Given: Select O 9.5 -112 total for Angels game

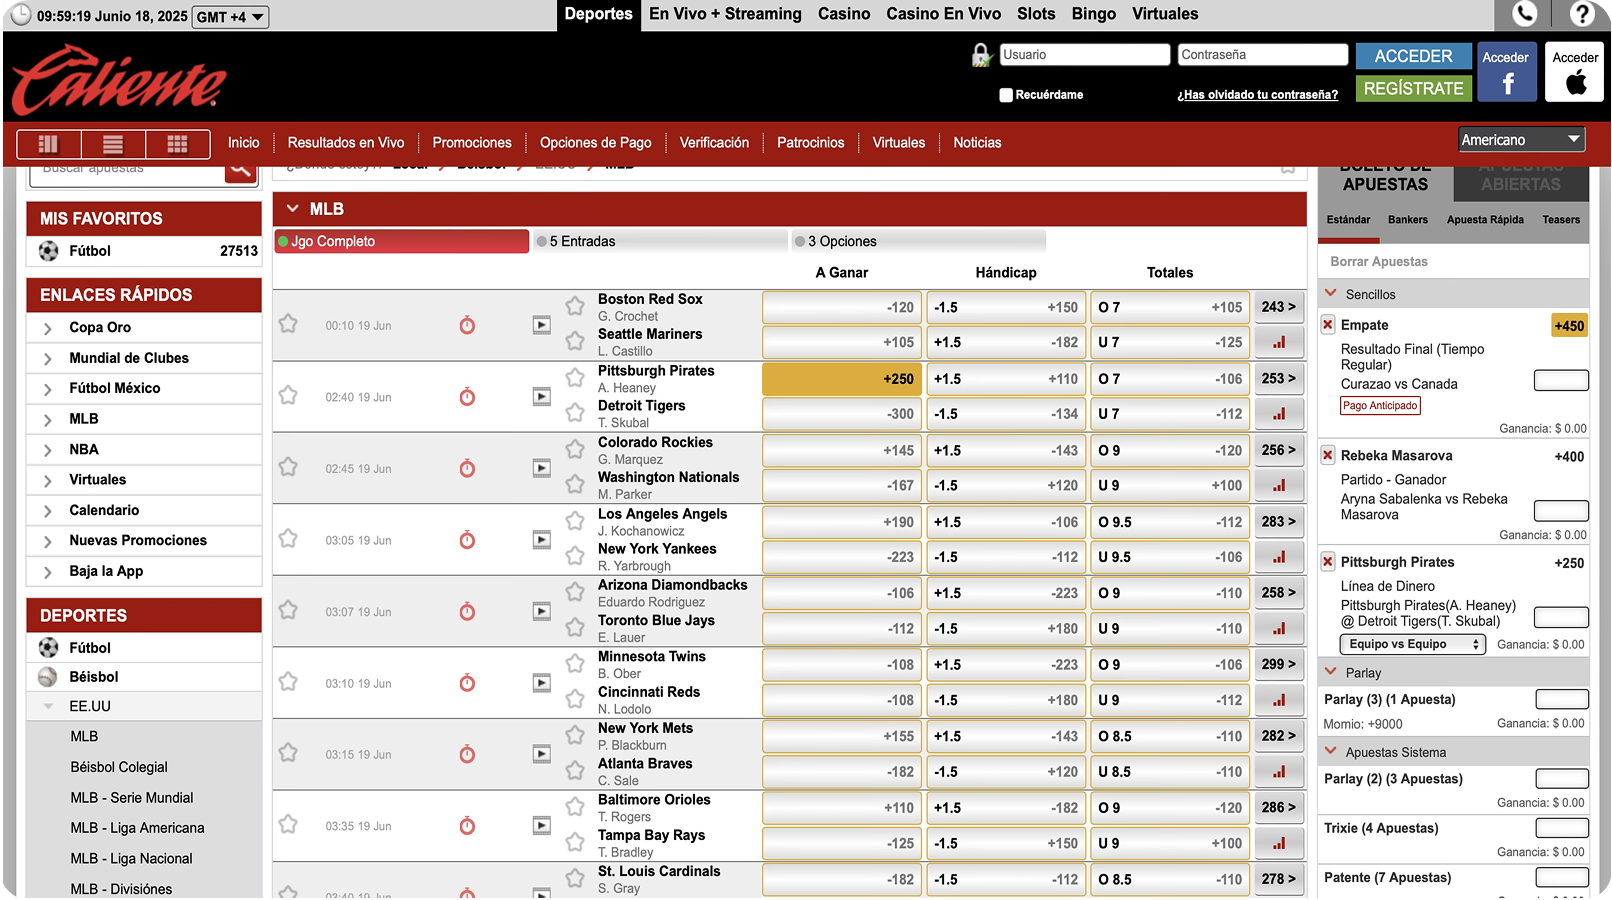Looking at the screenshot, I should (1170, 522).
